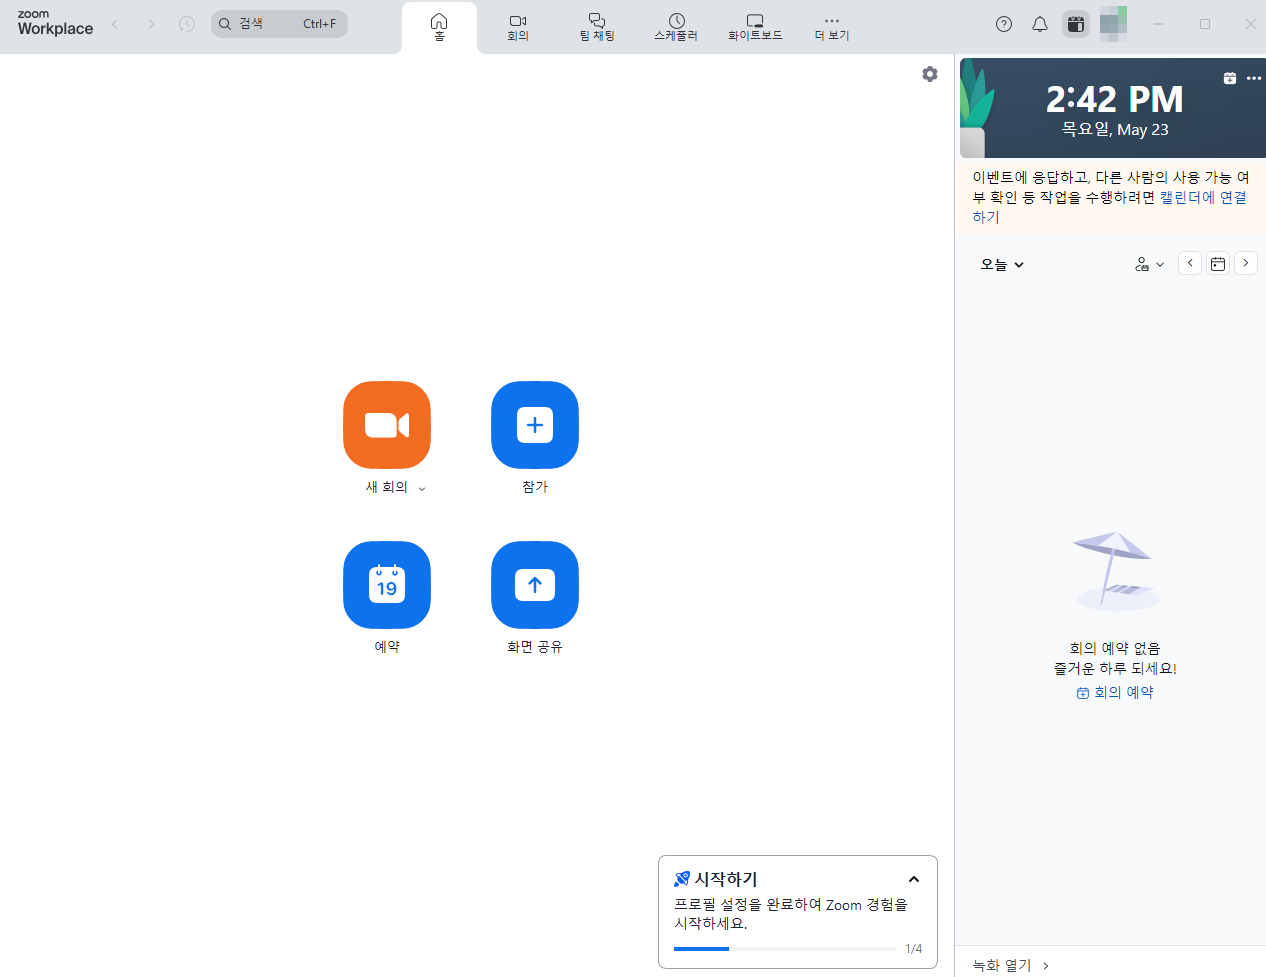Start a new meeting with the orange video icon

pos(386,425)
